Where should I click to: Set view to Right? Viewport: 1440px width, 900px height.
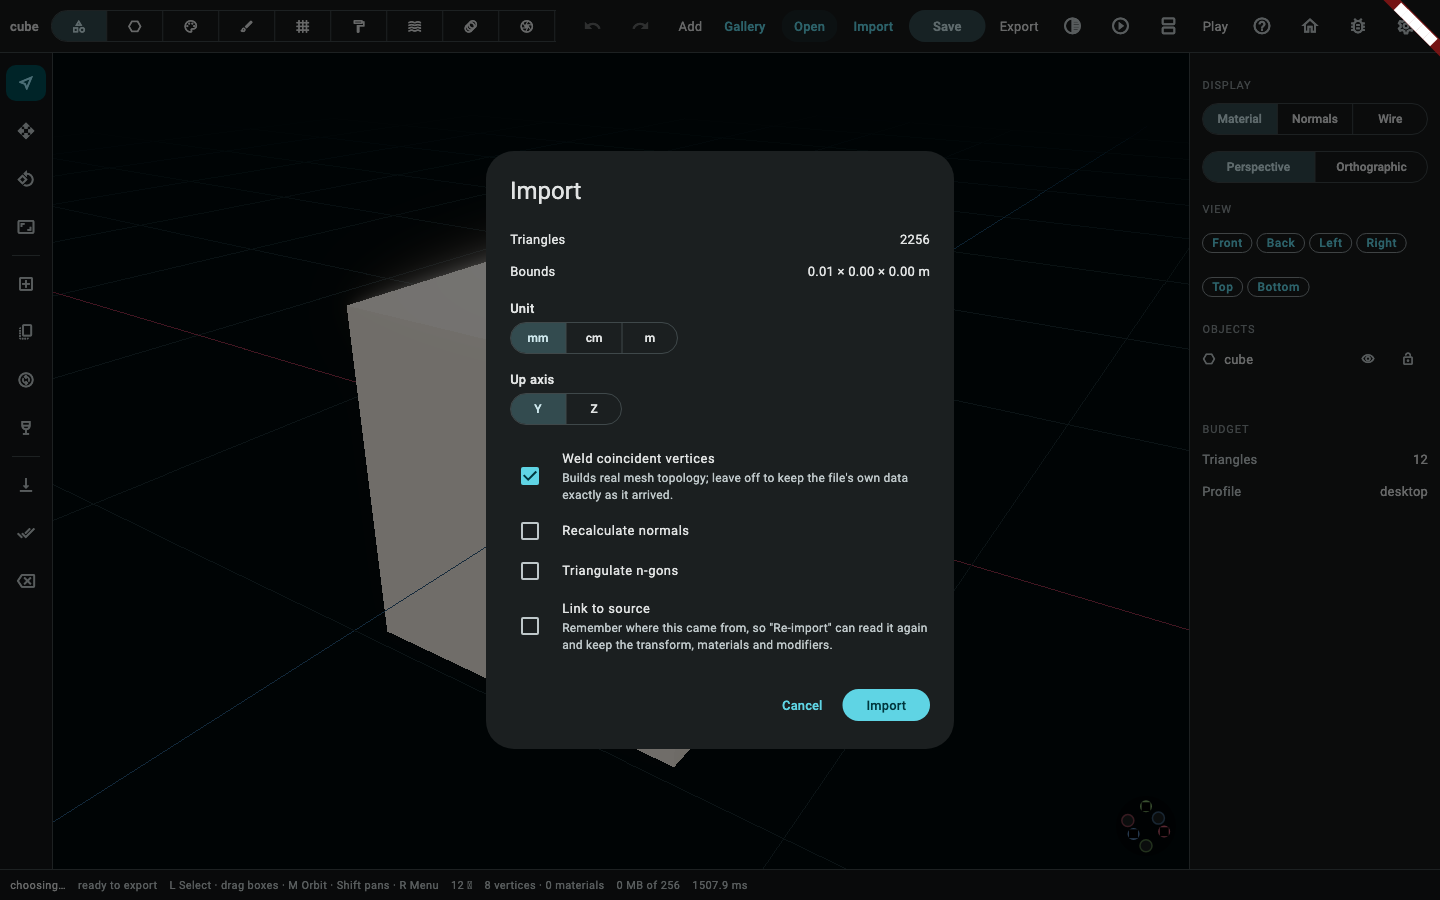[x=1381, y=243]
